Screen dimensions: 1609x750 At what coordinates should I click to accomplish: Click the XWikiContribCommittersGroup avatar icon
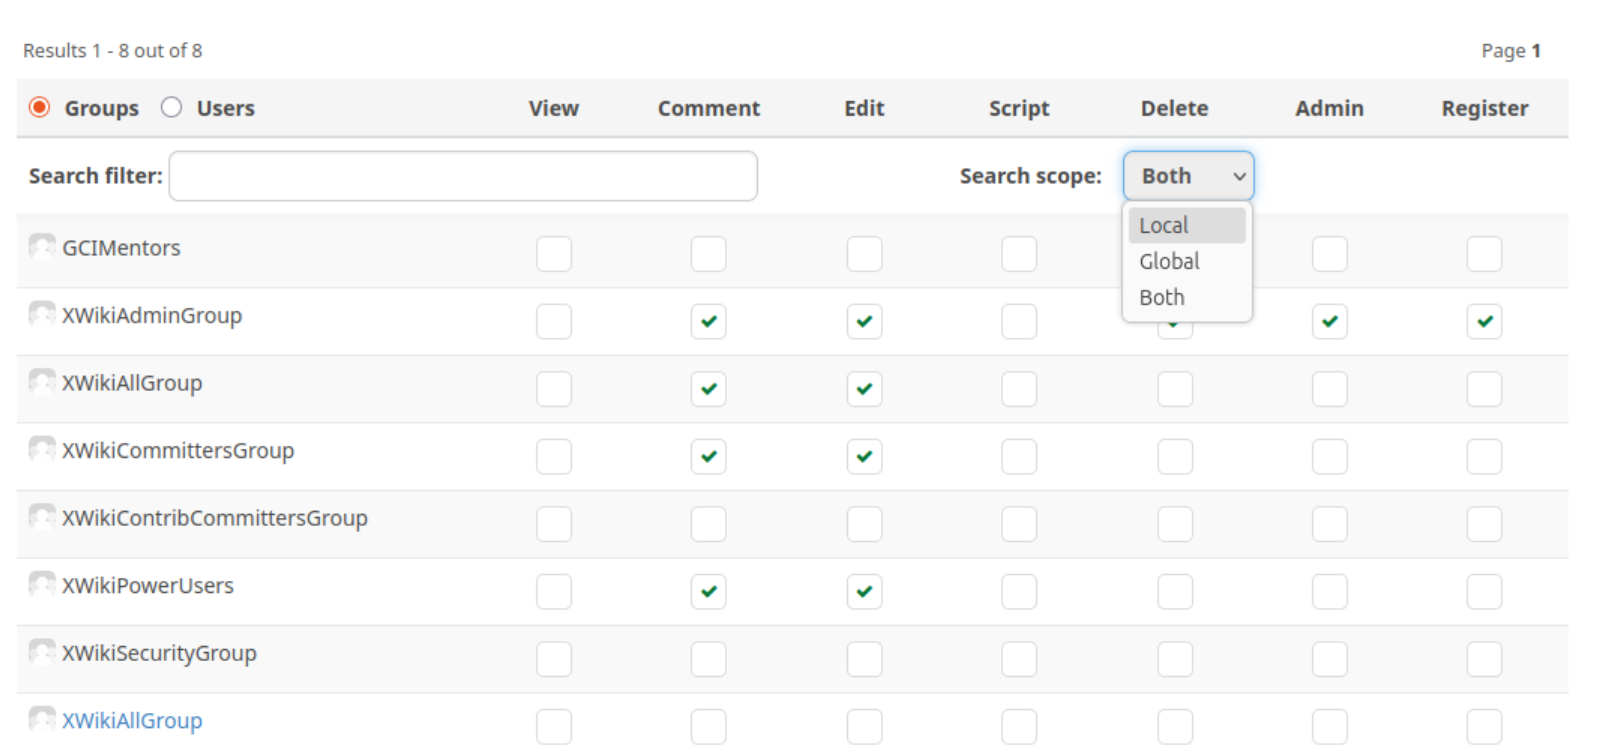pos(42,518)
